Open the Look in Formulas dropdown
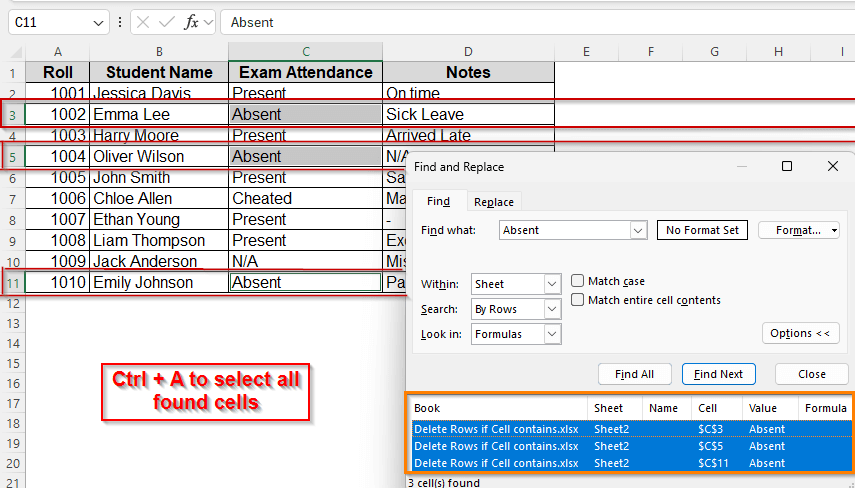Viewport: 855px width, 488px height. (x=552, y=335)
